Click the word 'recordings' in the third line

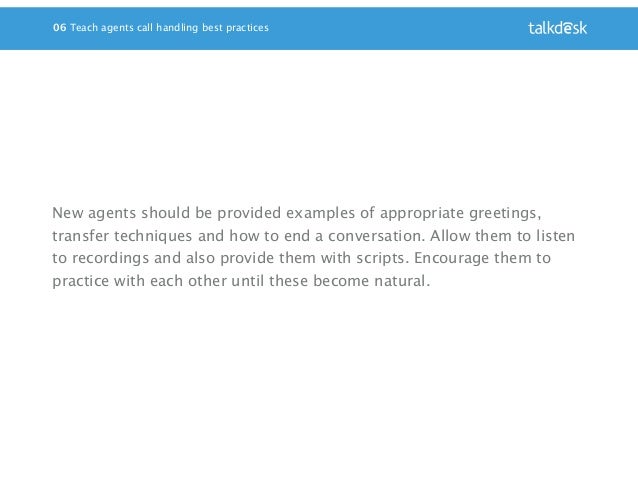coord(110,258)
